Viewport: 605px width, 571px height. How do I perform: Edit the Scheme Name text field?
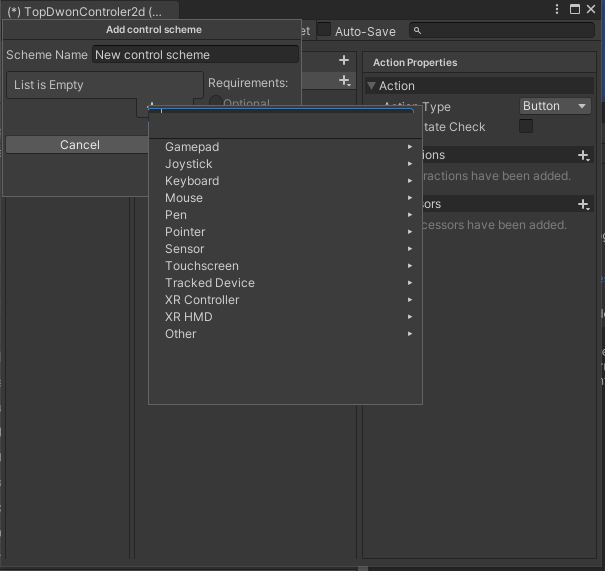coord(195,55)
